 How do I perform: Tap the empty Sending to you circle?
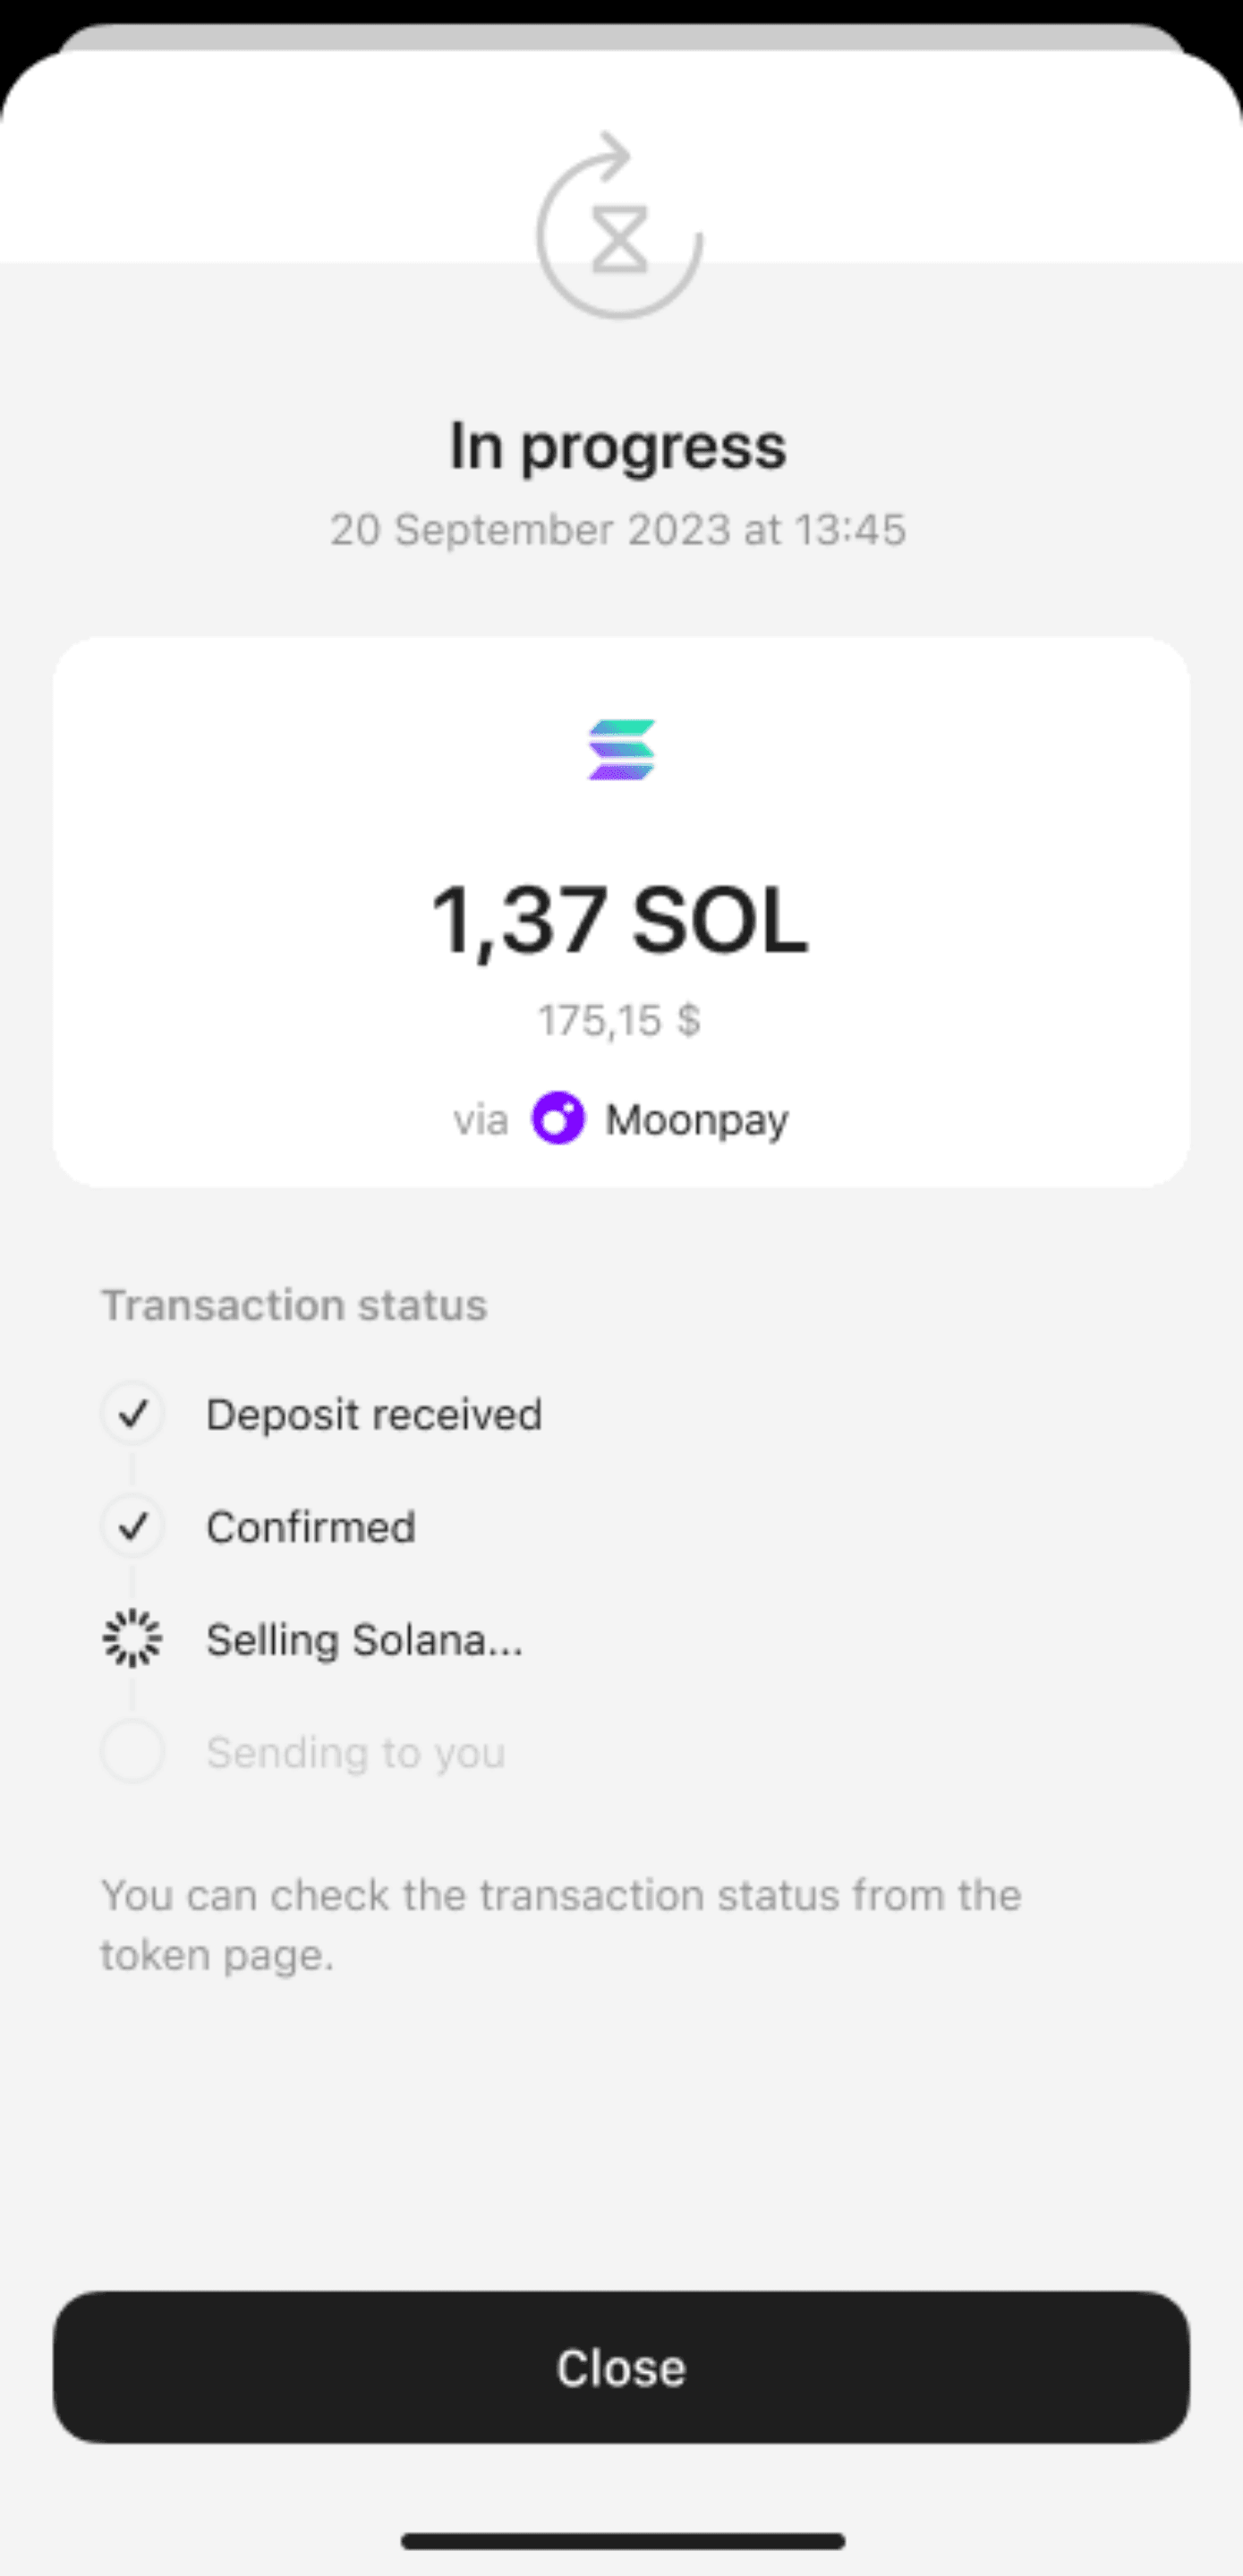click(x=132, y=1752)
